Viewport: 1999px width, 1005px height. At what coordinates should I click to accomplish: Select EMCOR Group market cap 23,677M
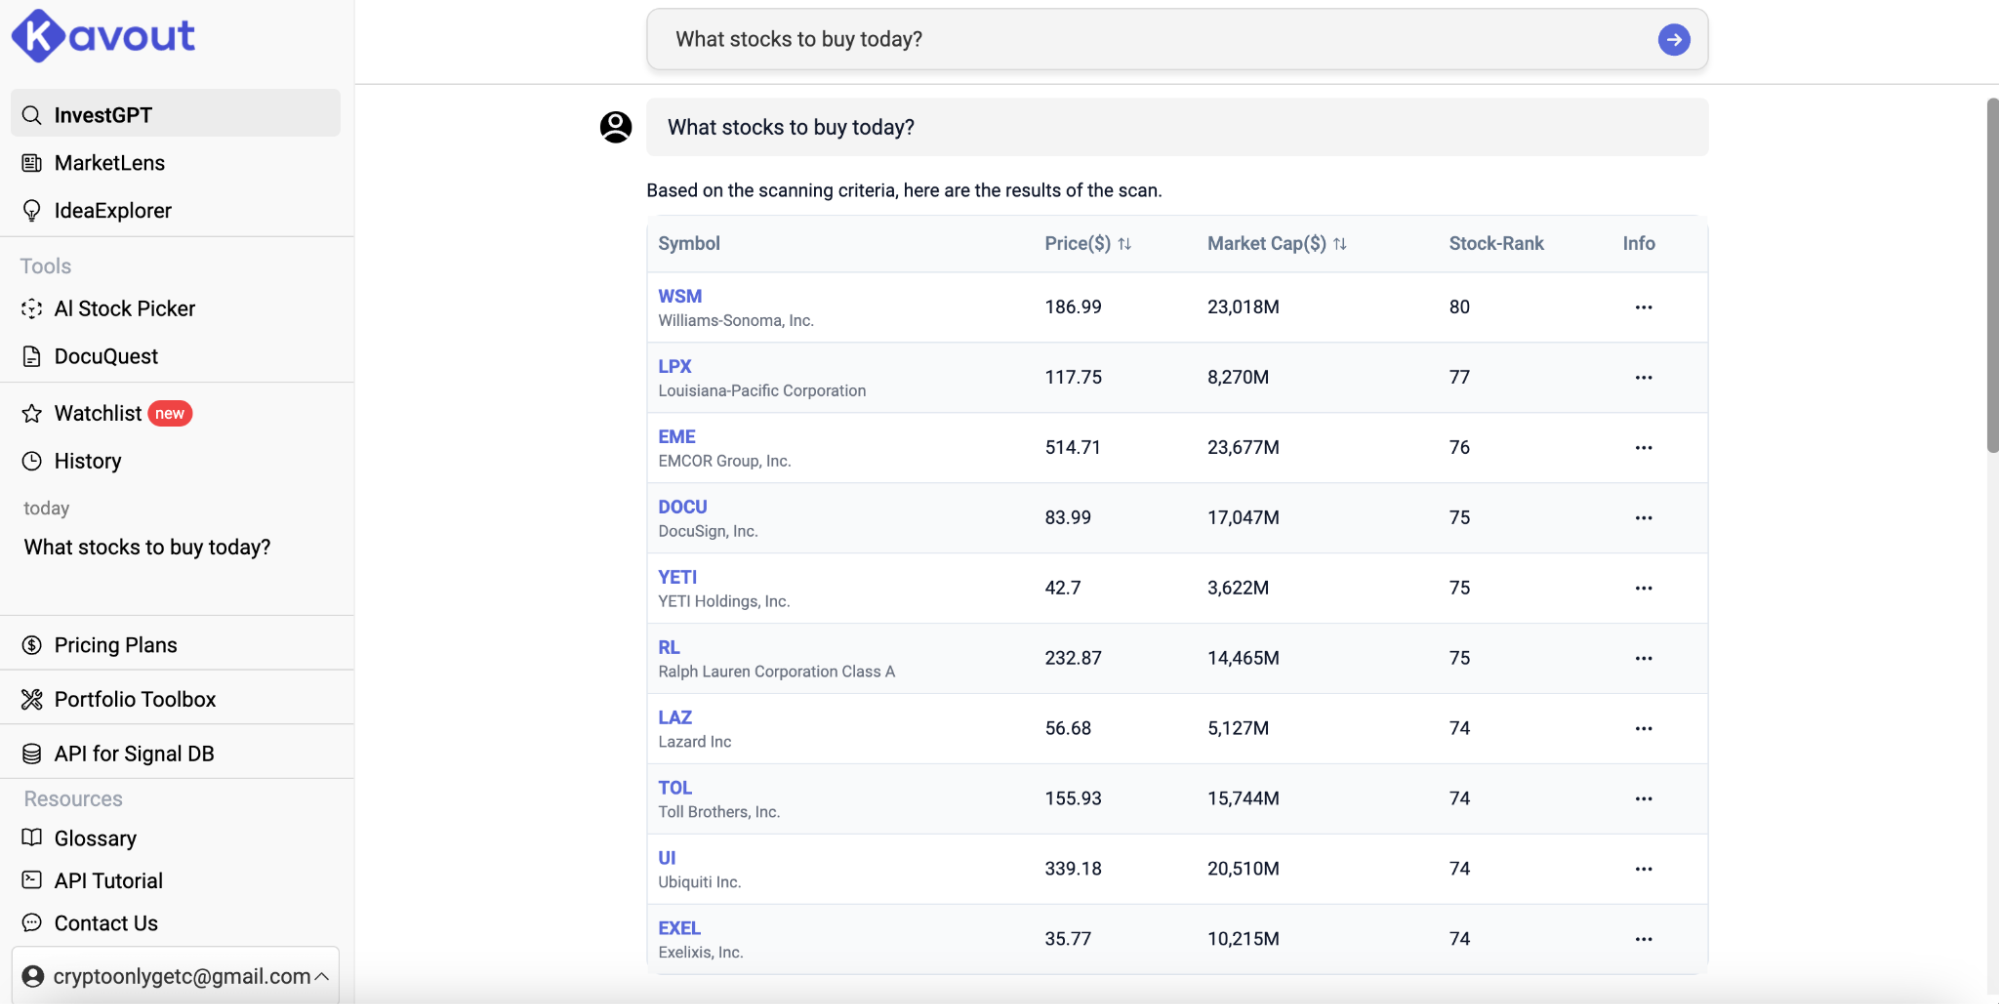pos(1243,448)
